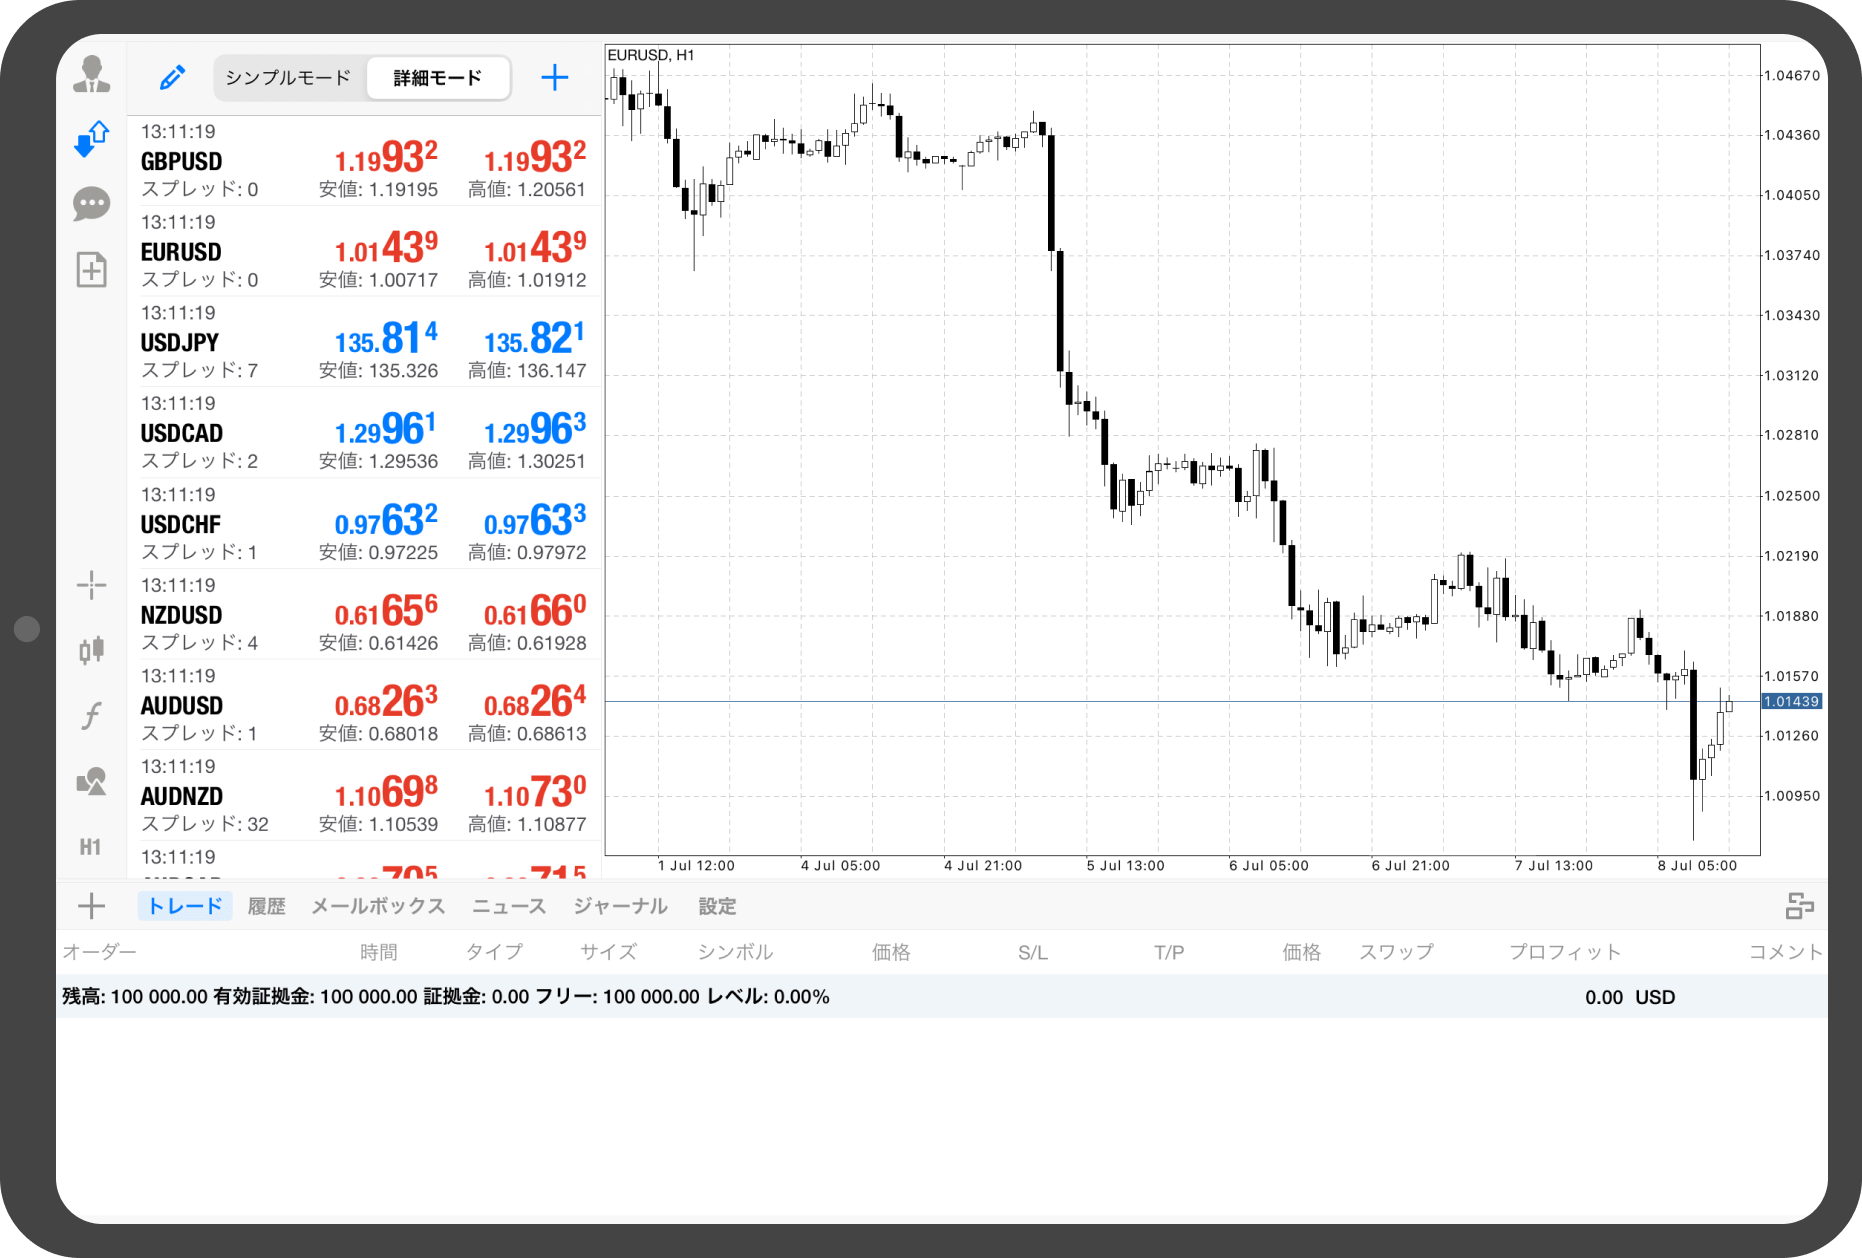Open the ニュース tab
This screenshot has width=1862, height=1258.
[509, 906]
